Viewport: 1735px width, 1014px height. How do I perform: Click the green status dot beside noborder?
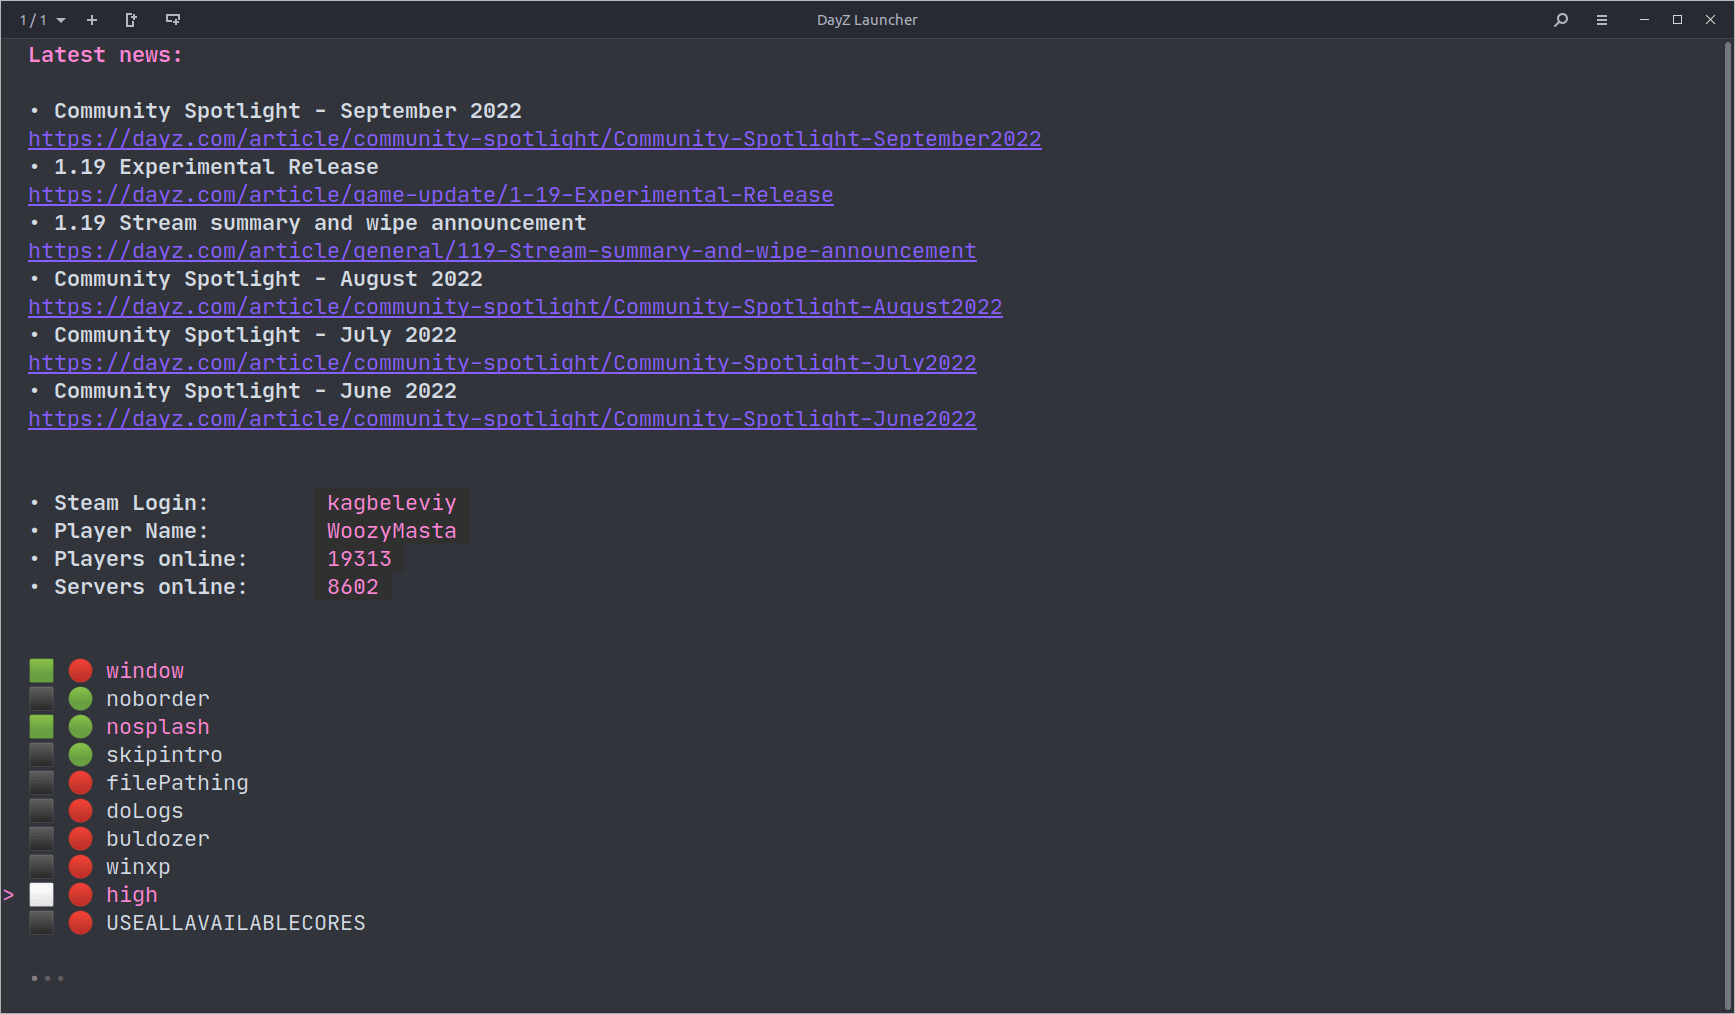coord(80,698)
